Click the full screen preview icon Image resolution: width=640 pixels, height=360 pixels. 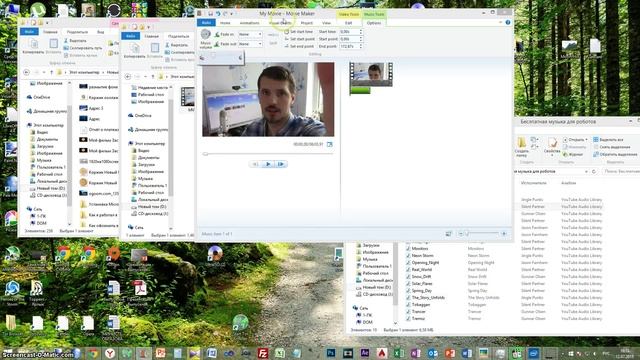tap(329, 144)
